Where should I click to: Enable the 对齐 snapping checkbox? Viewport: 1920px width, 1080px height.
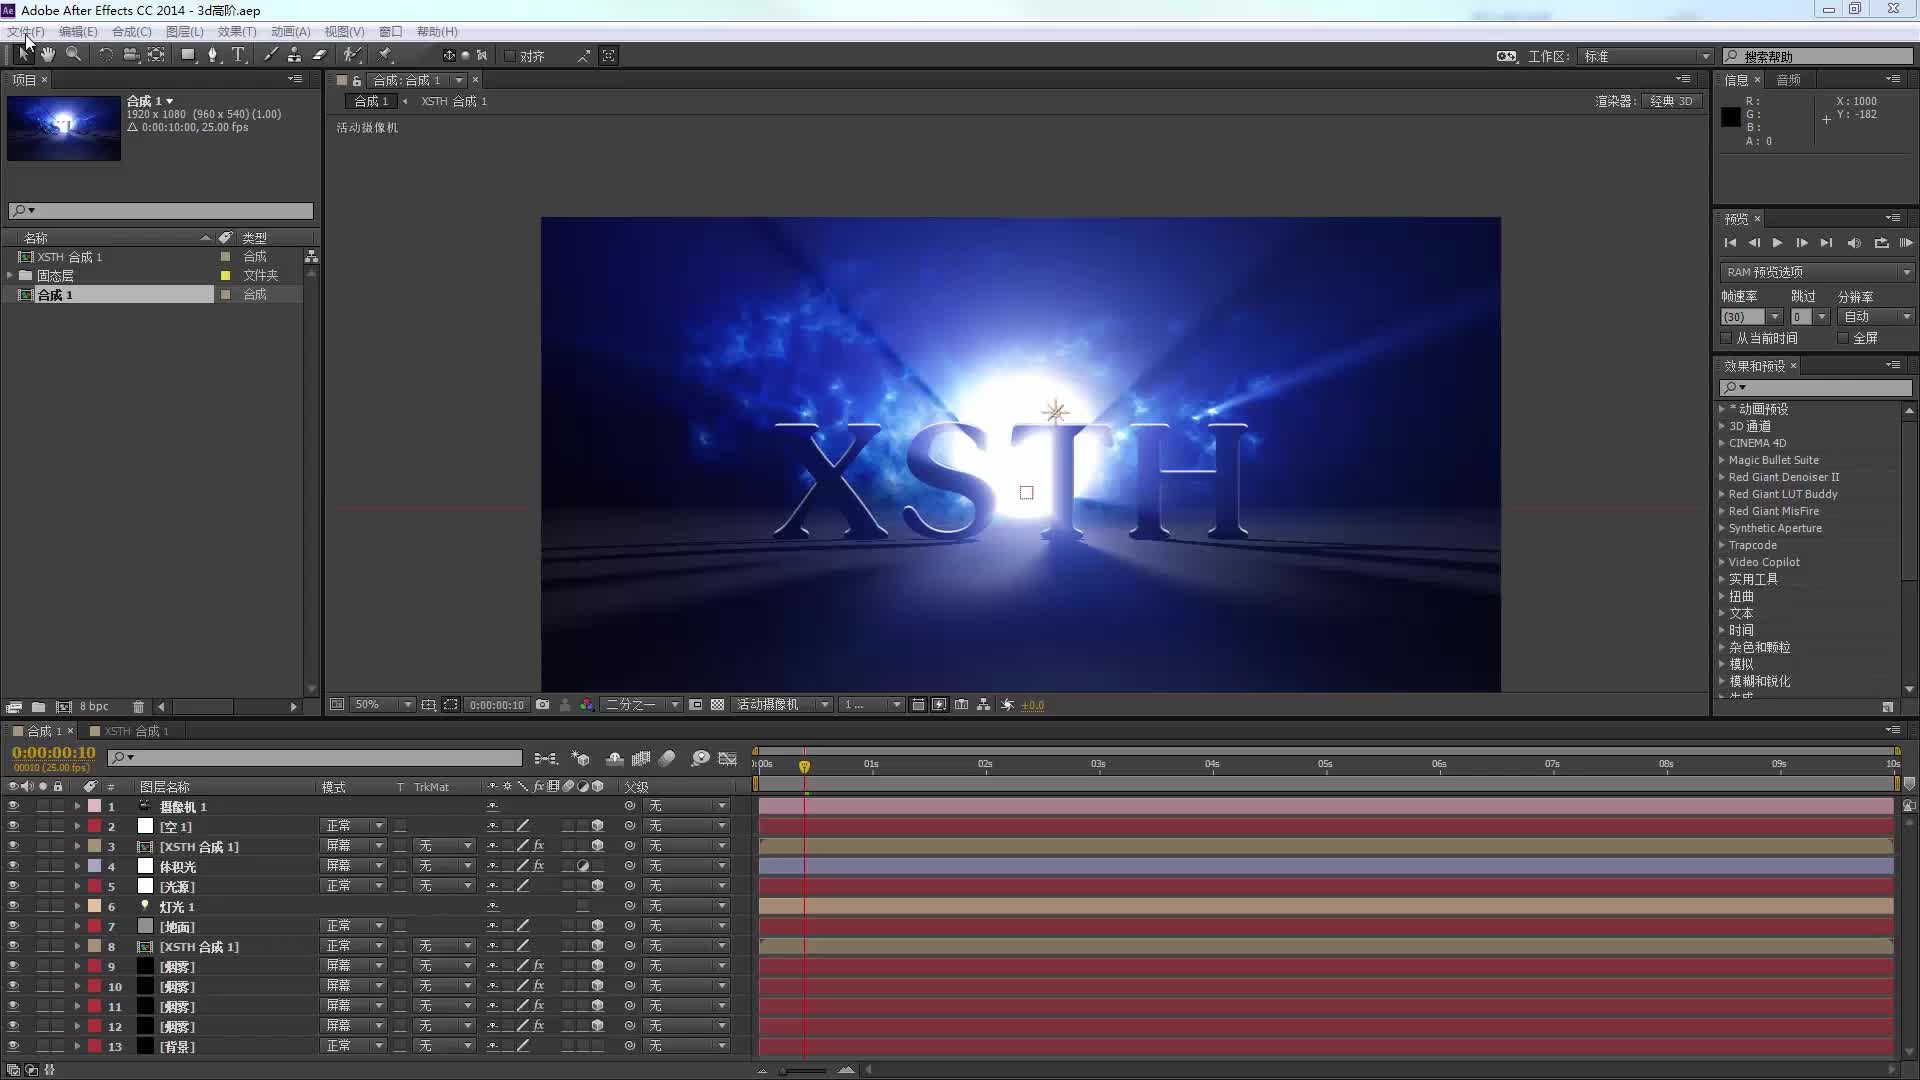coord(510,56)
